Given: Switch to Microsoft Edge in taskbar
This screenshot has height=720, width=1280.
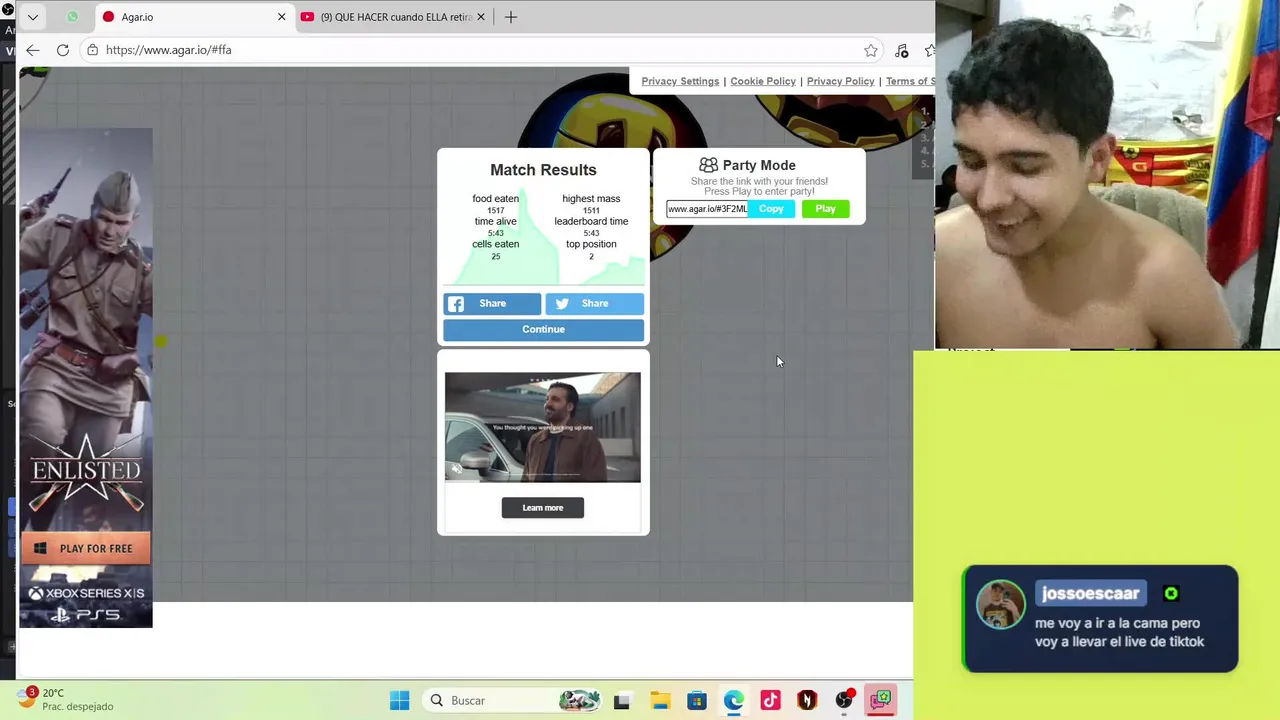Looking at the screenshot, I should pyautogui.click(x=733, y=701).
